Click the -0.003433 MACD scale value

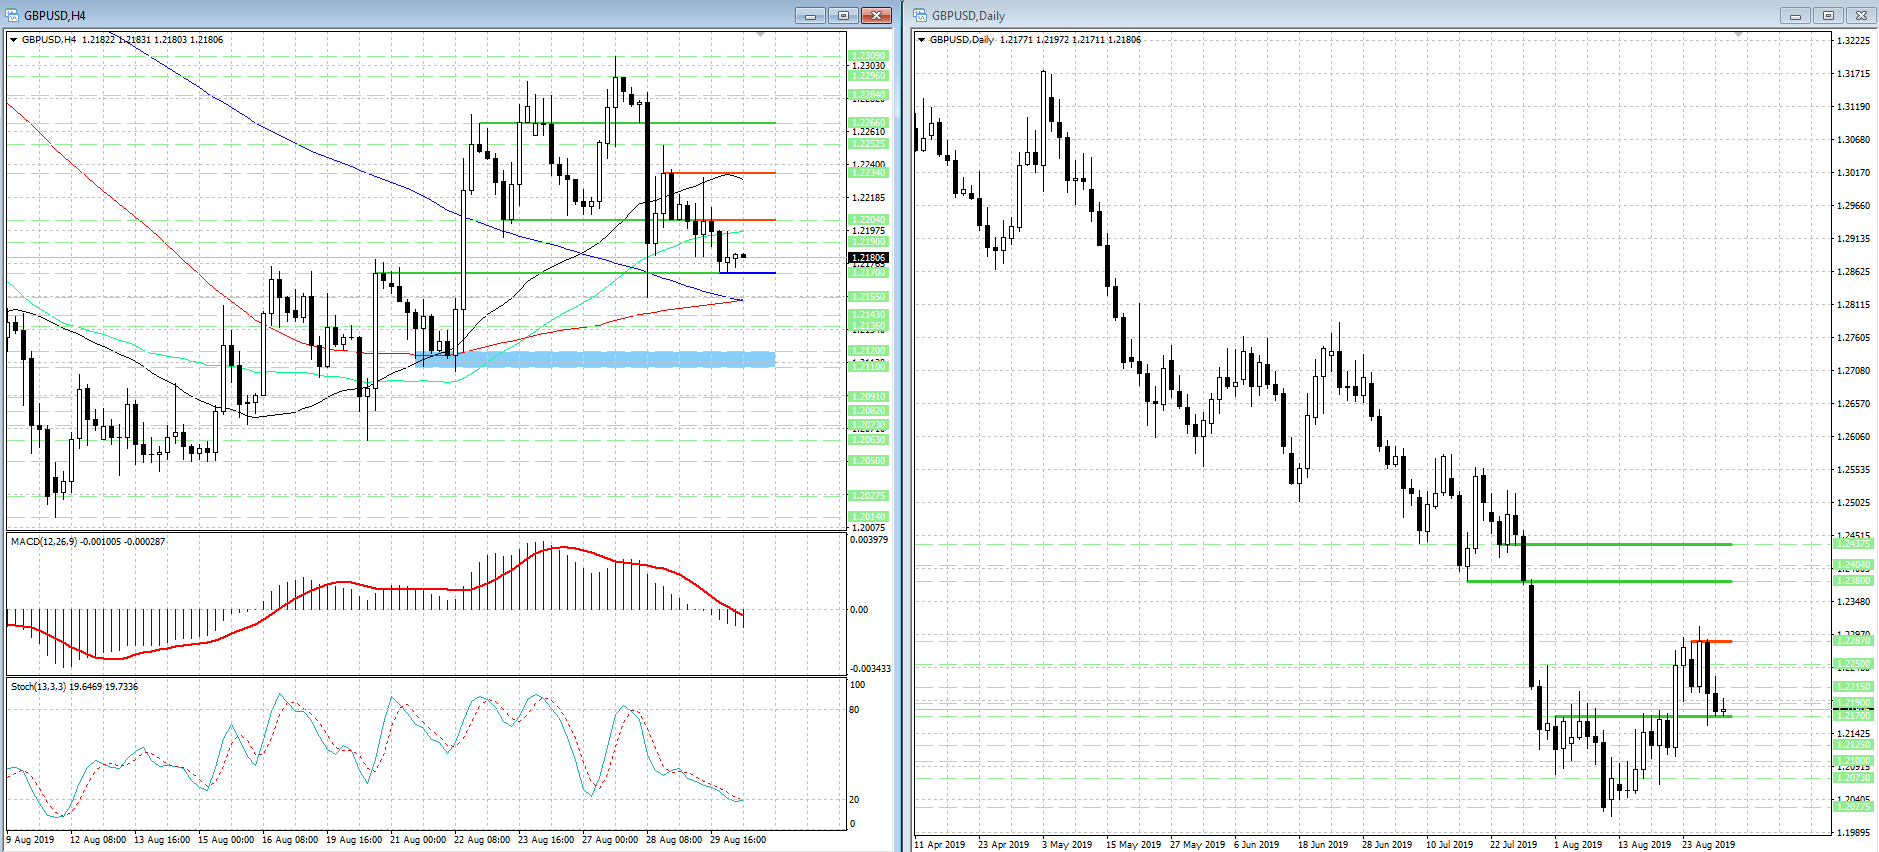[870, 669]
